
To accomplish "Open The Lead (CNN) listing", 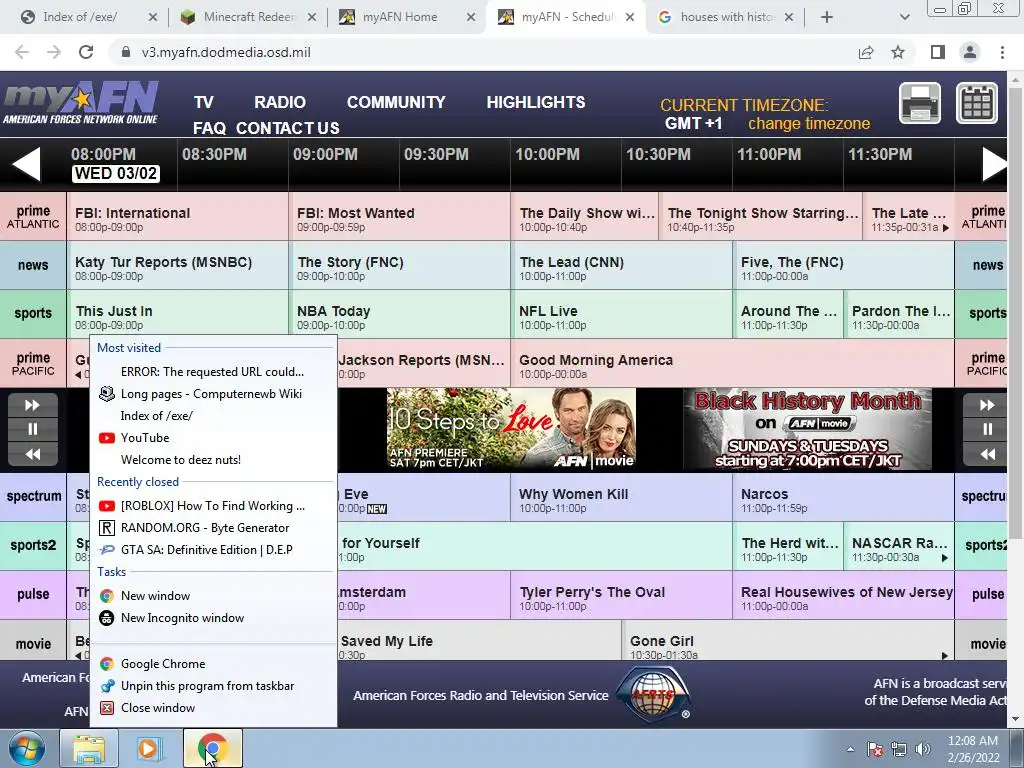I will coord(622,265).
